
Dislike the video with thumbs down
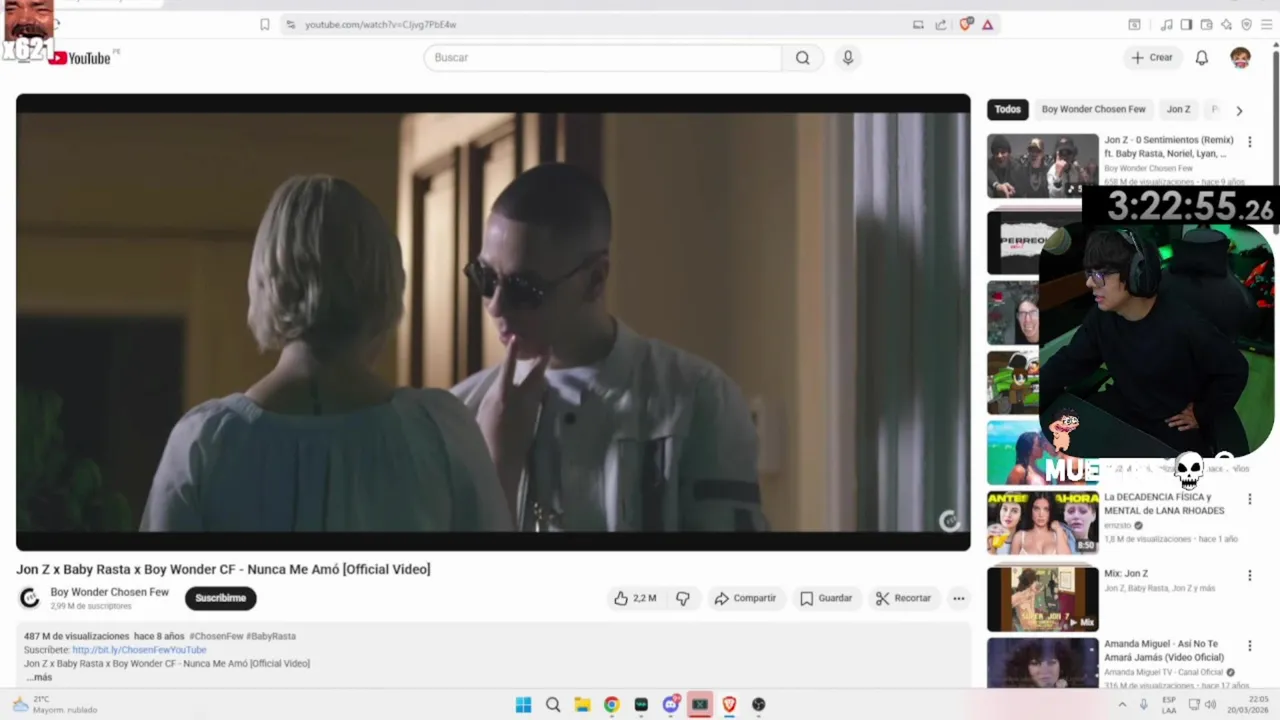coord(683,598)
